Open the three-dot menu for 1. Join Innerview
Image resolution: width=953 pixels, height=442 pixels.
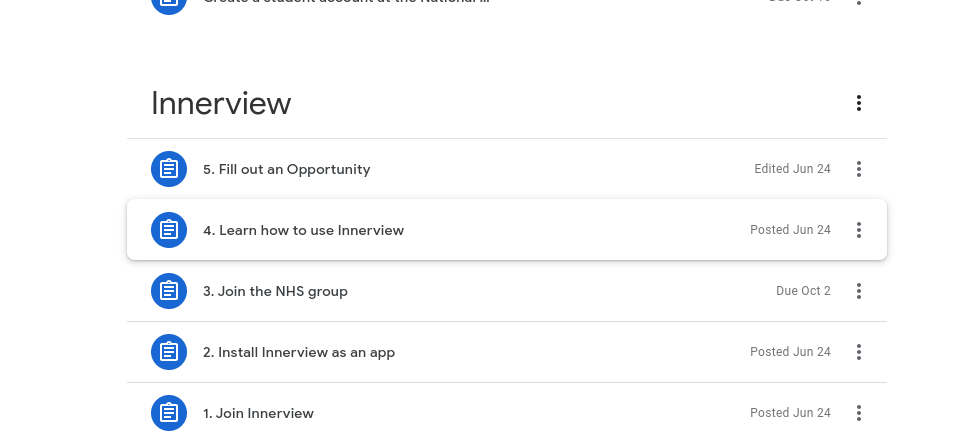click(858, 412)
